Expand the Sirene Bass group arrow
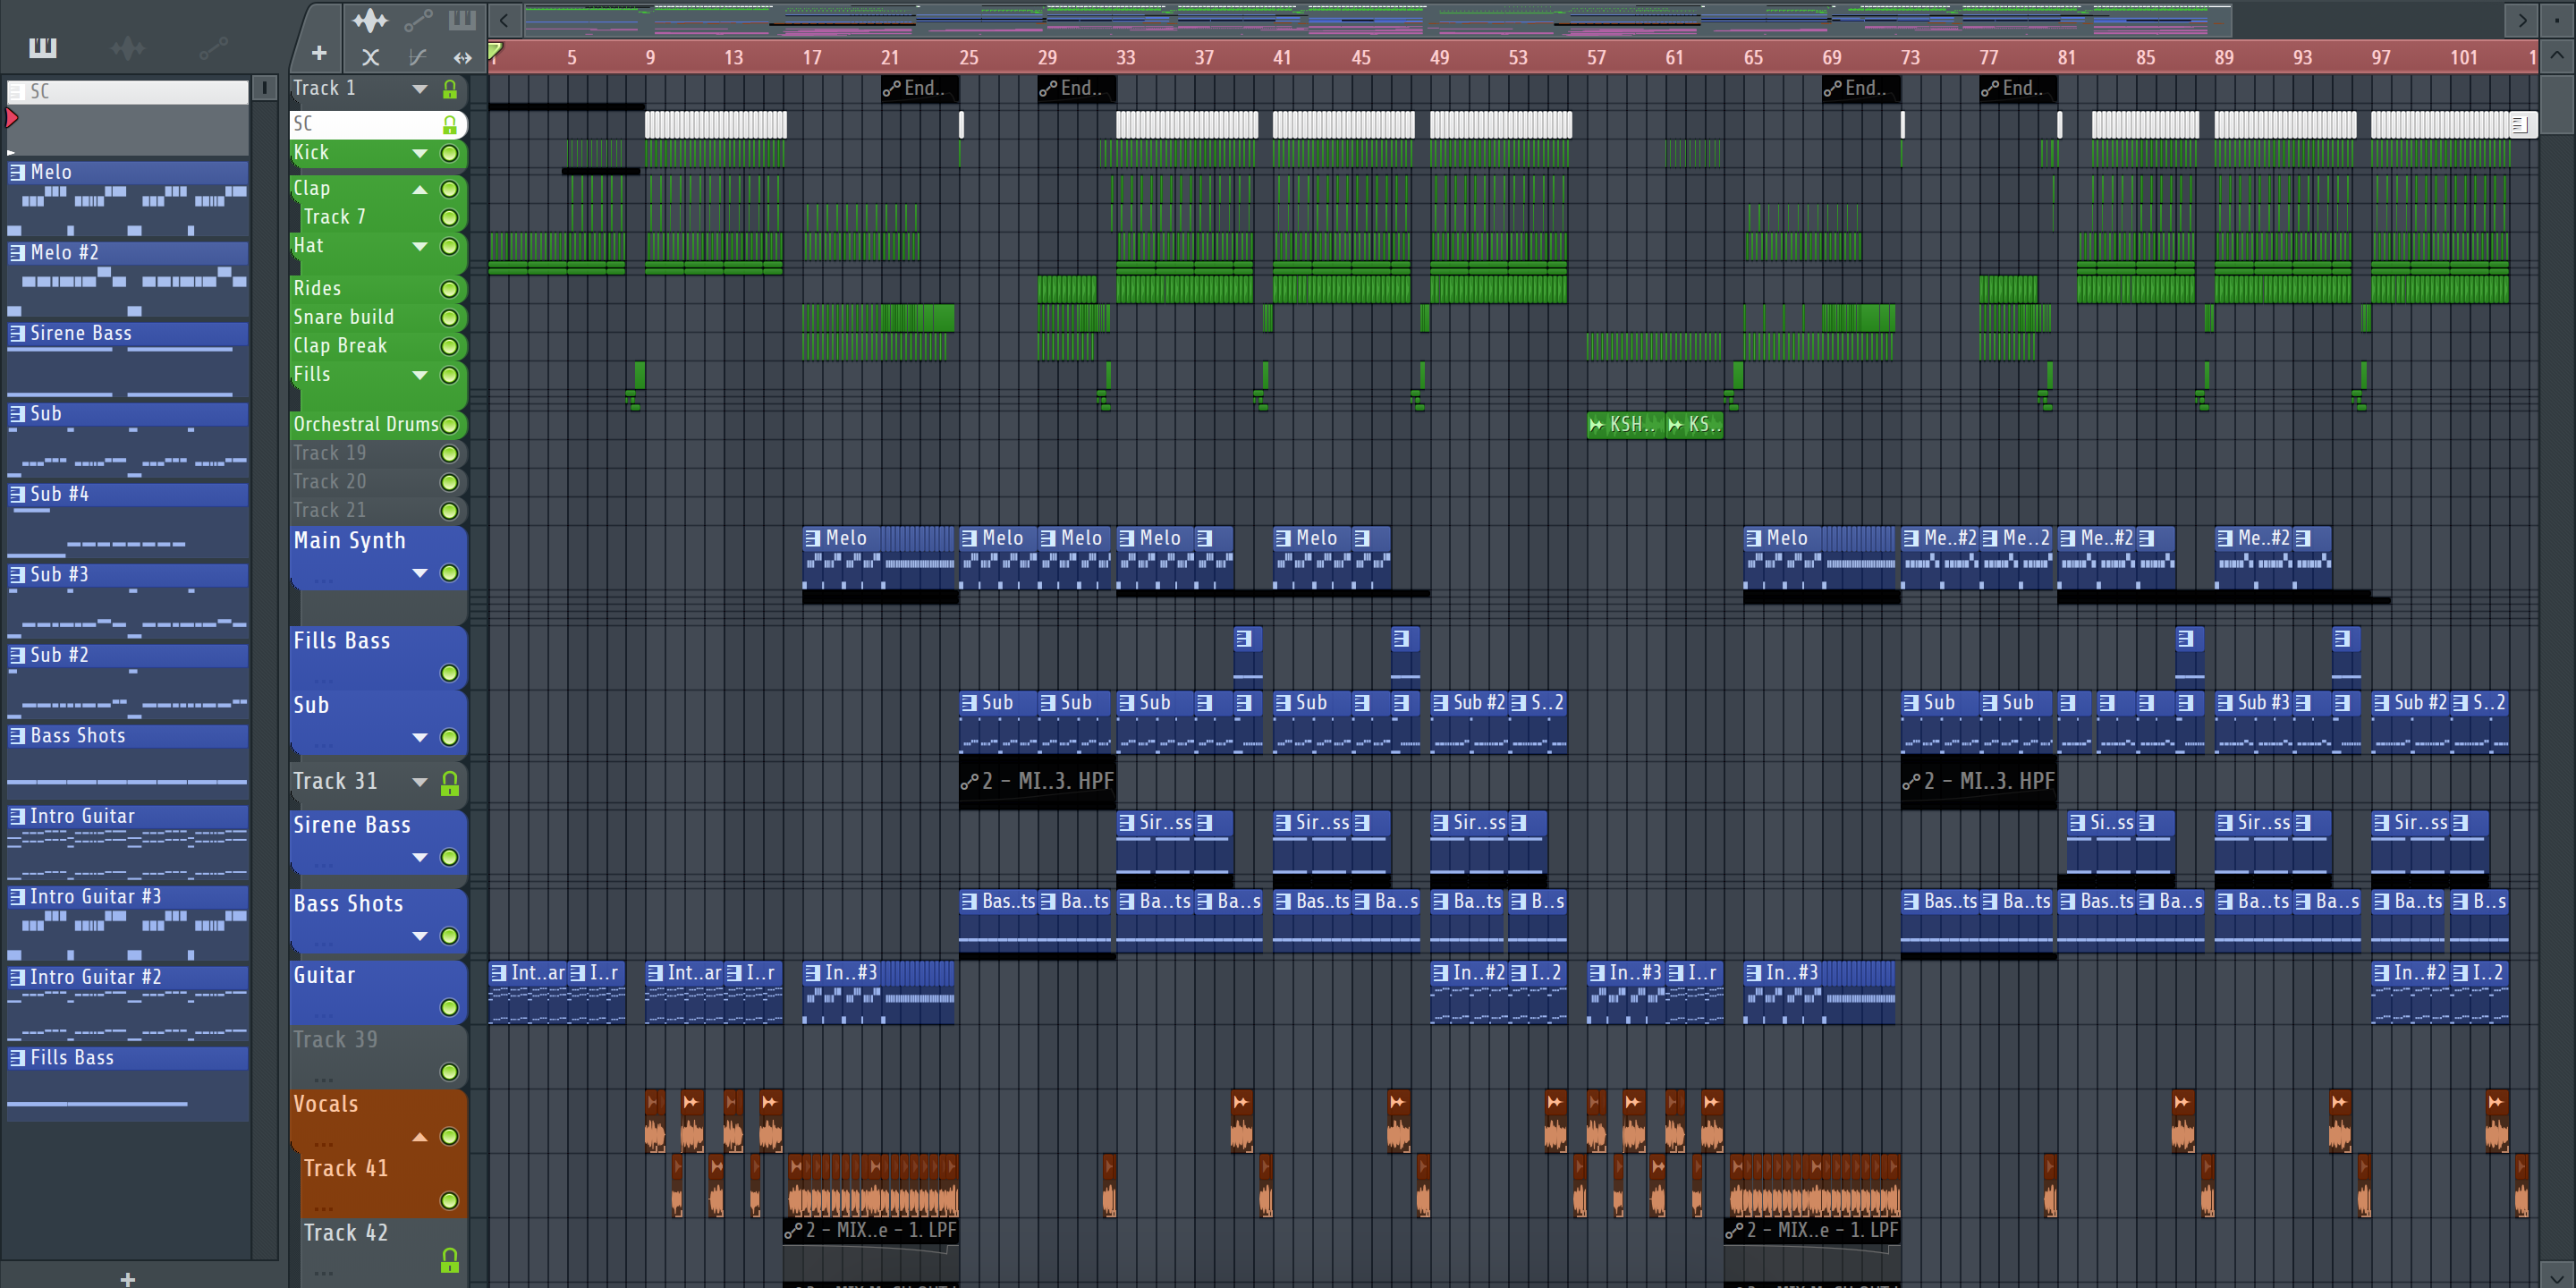This screenshot has width=2576, height=1288. tap(420, 857)
